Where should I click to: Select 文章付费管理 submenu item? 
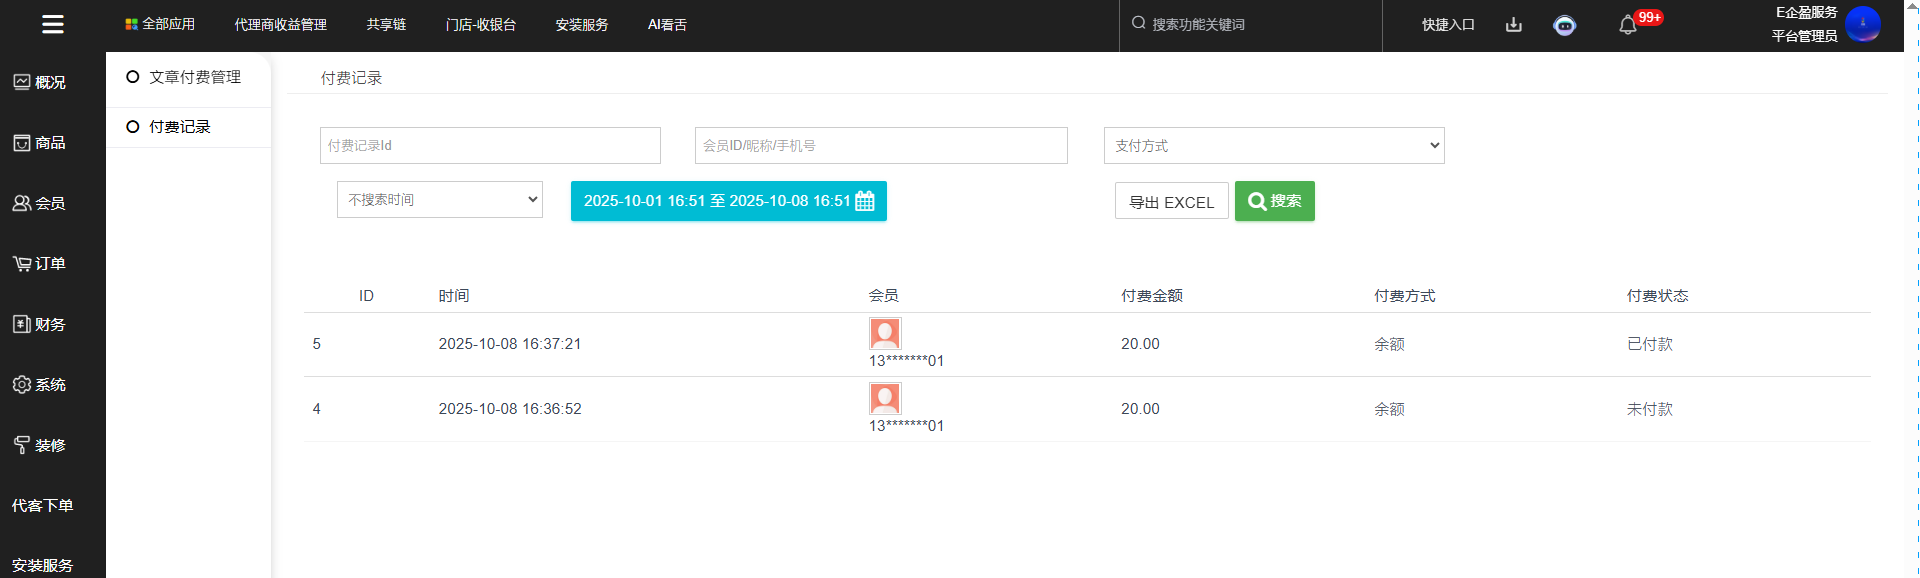194,77
